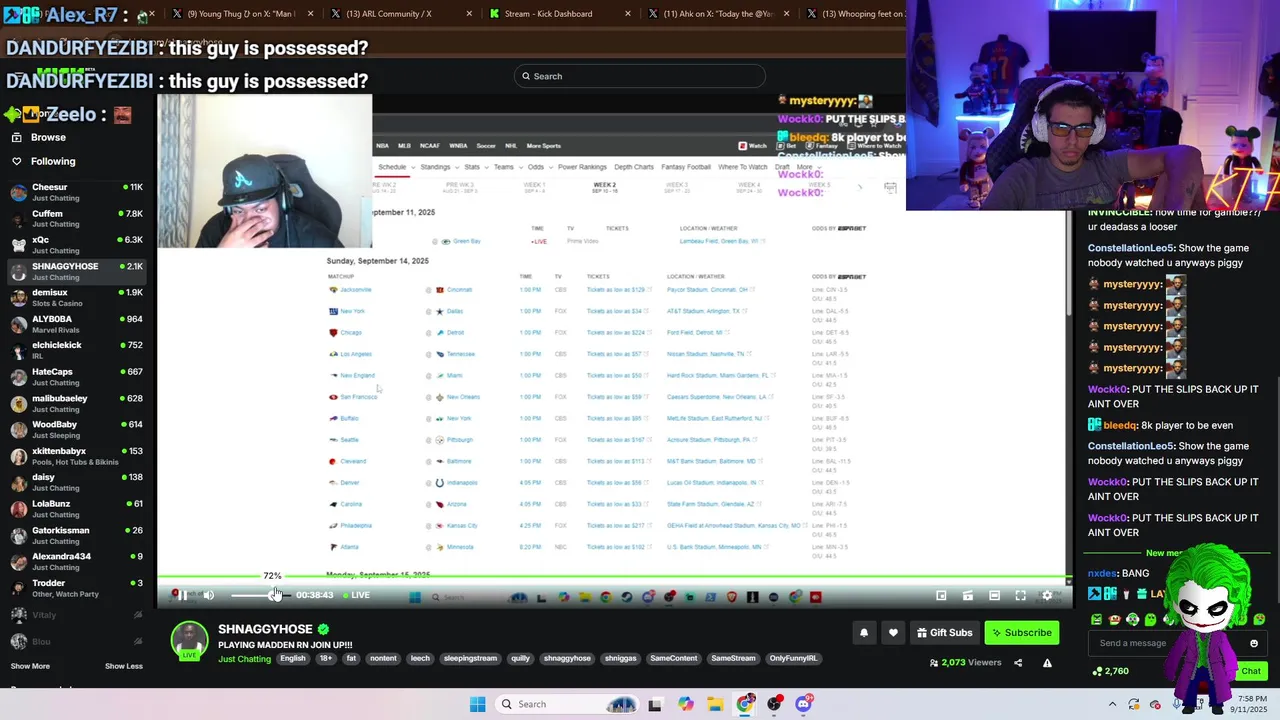Click the channel points 2,760 balance

[1111, 671]
